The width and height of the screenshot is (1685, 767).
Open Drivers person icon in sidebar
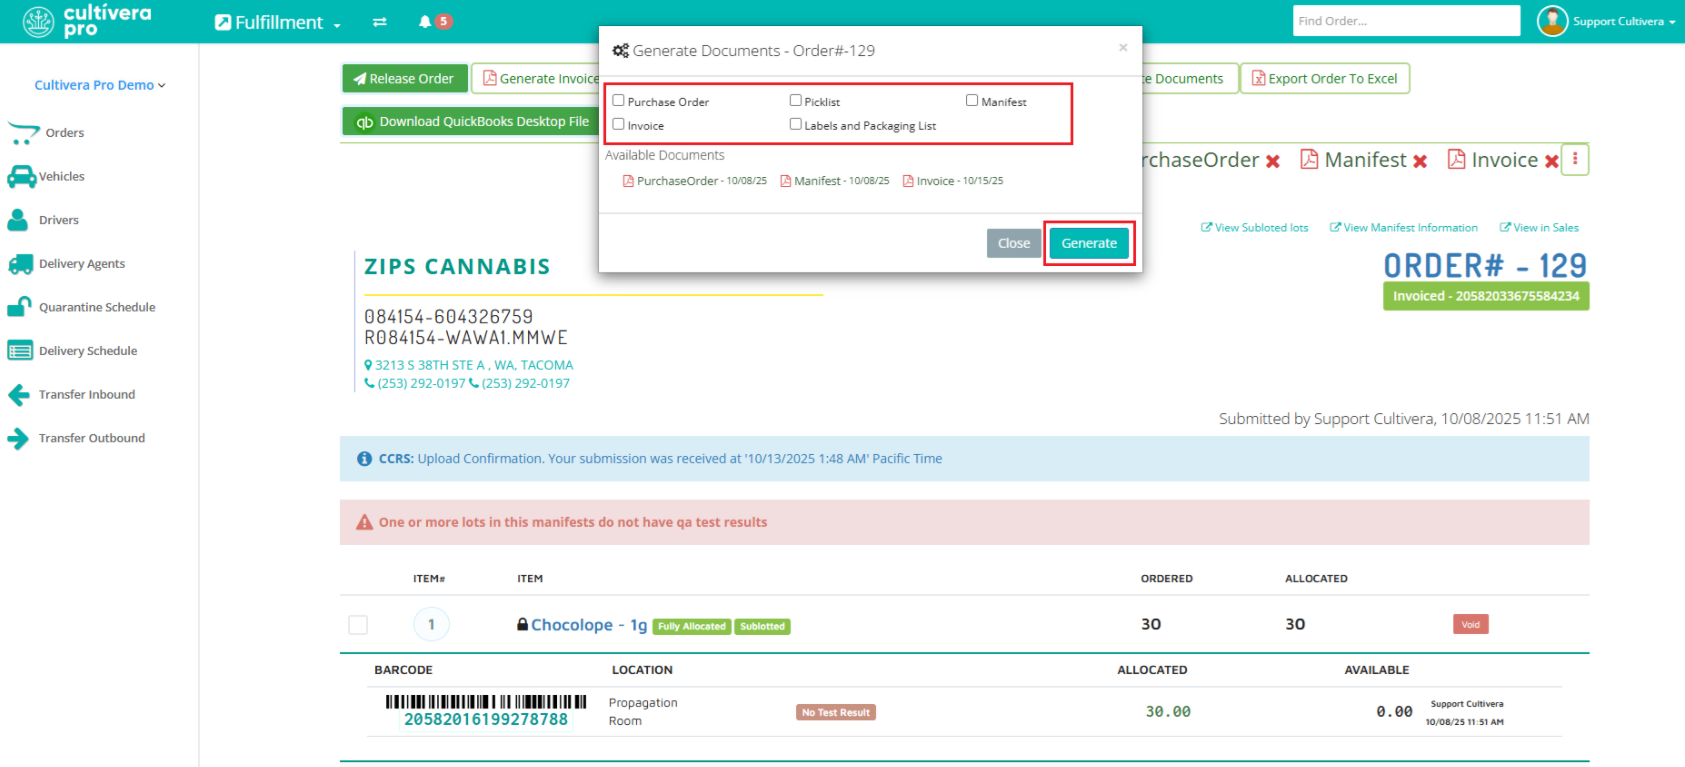(x=18, y=220)
